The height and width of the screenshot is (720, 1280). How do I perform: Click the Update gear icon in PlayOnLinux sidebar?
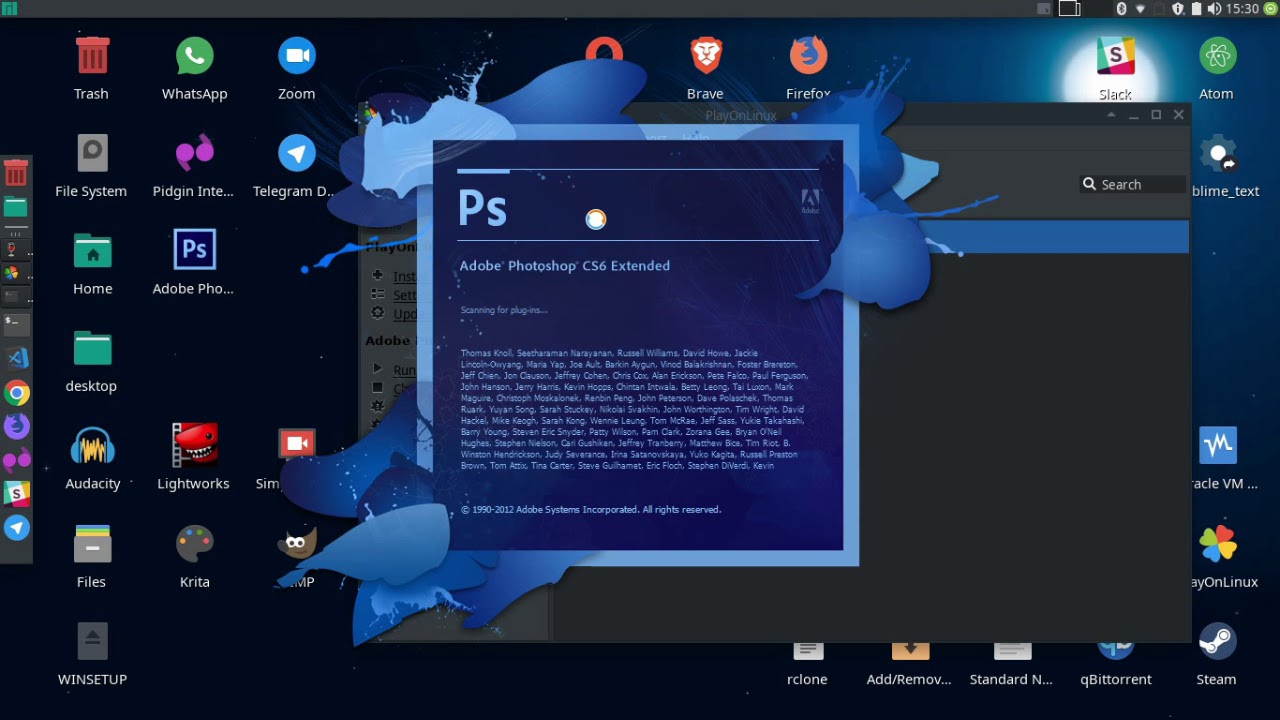(377, 313)
